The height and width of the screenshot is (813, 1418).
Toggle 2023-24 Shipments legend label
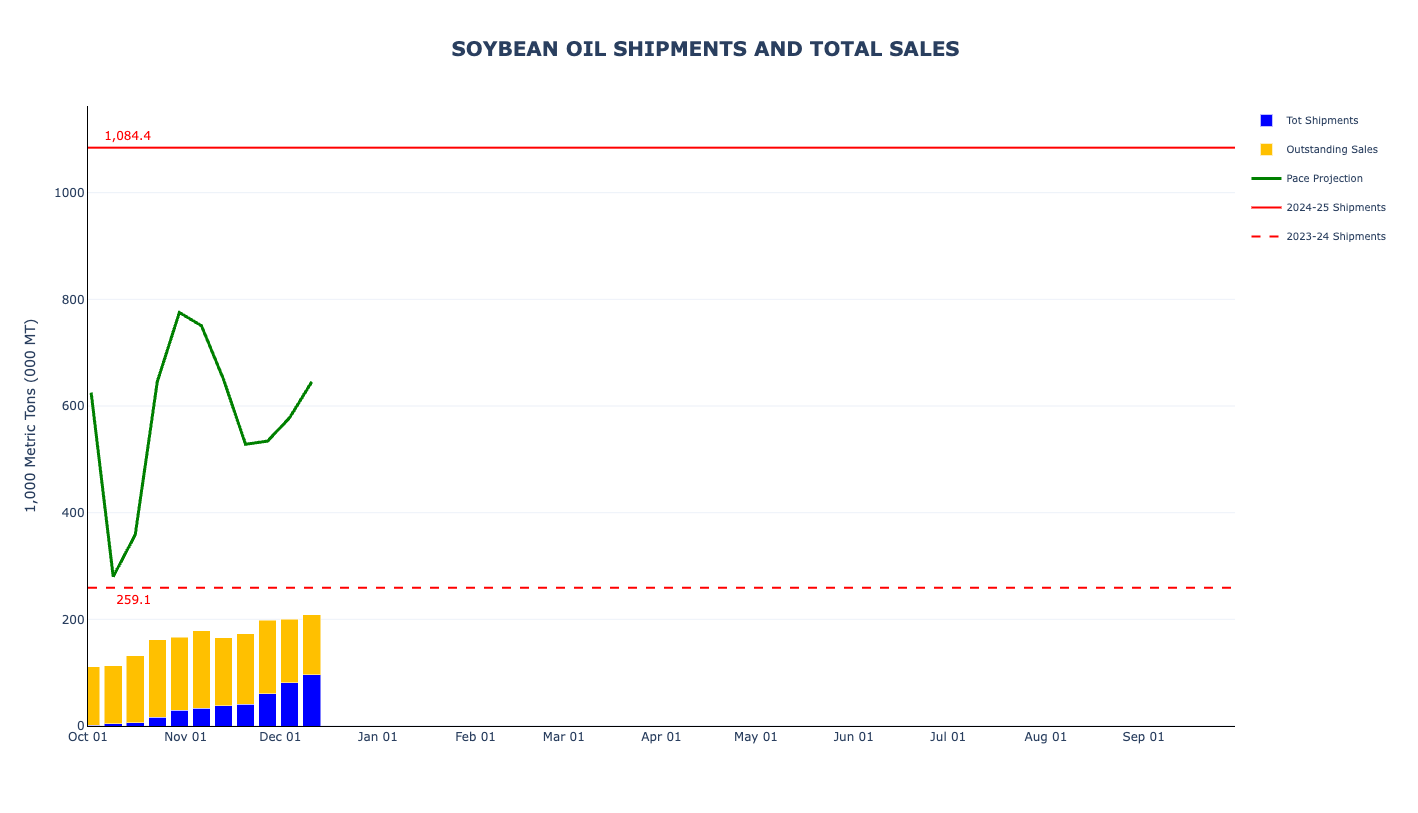(1335, 236)
